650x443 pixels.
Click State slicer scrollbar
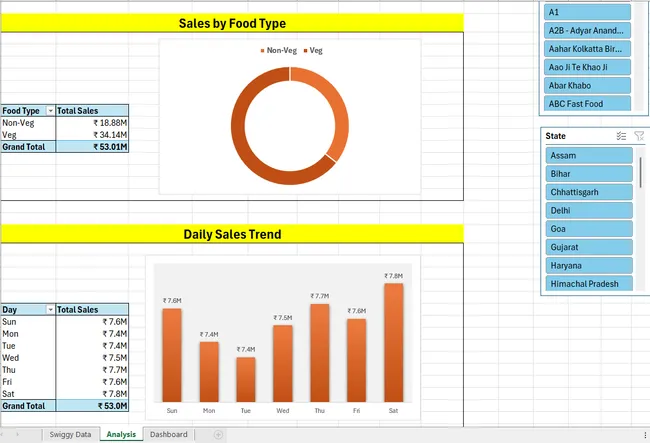coord(640,172)
